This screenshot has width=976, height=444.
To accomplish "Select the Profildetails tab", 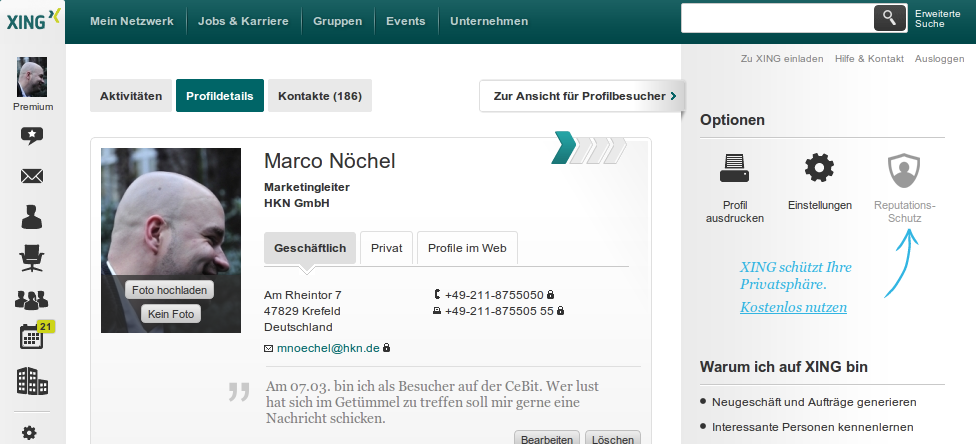I will pyautogui.click(x=220, y=96).
